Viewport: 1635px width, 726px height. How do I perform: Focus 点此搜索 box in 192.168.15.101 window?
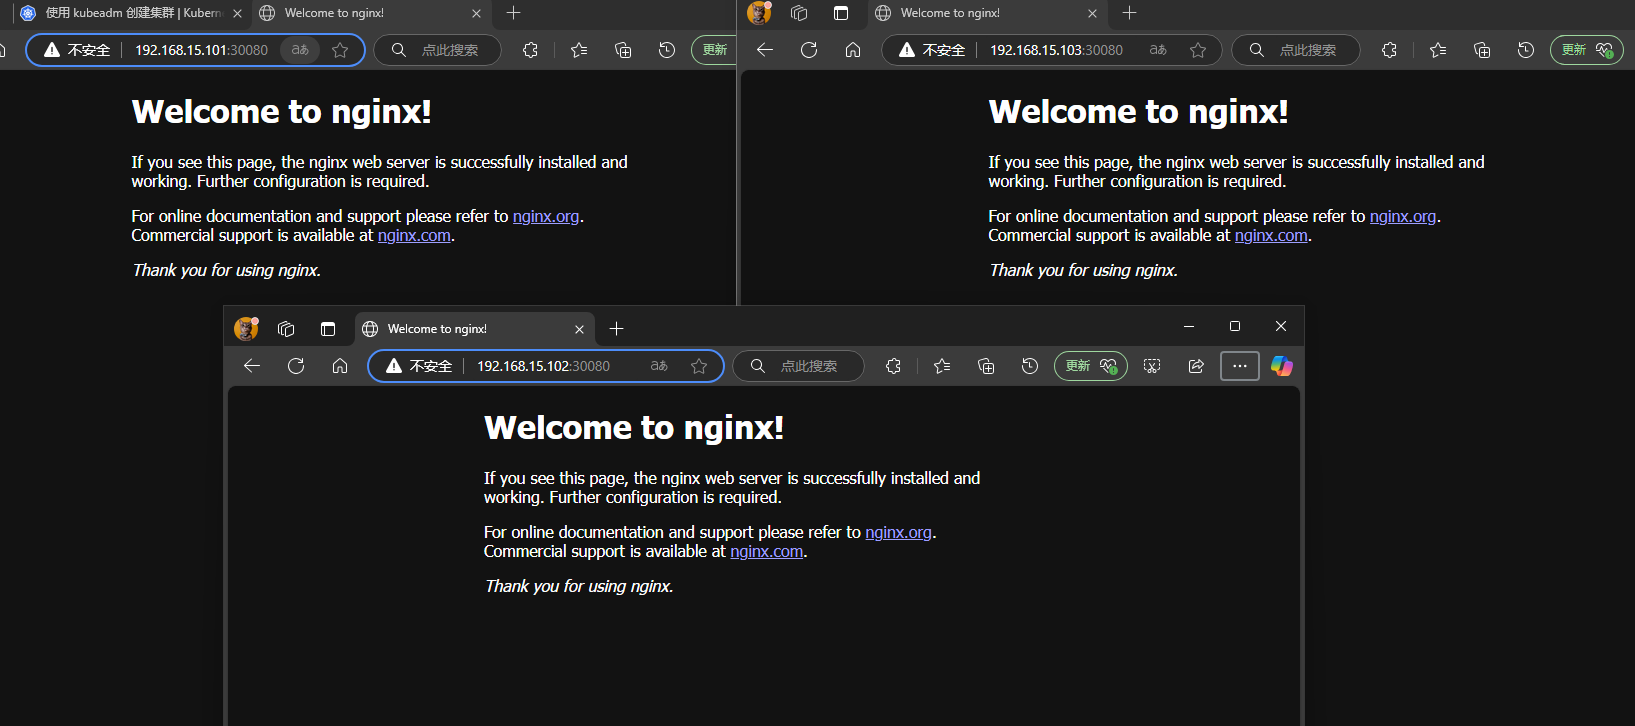pos(438,50)
